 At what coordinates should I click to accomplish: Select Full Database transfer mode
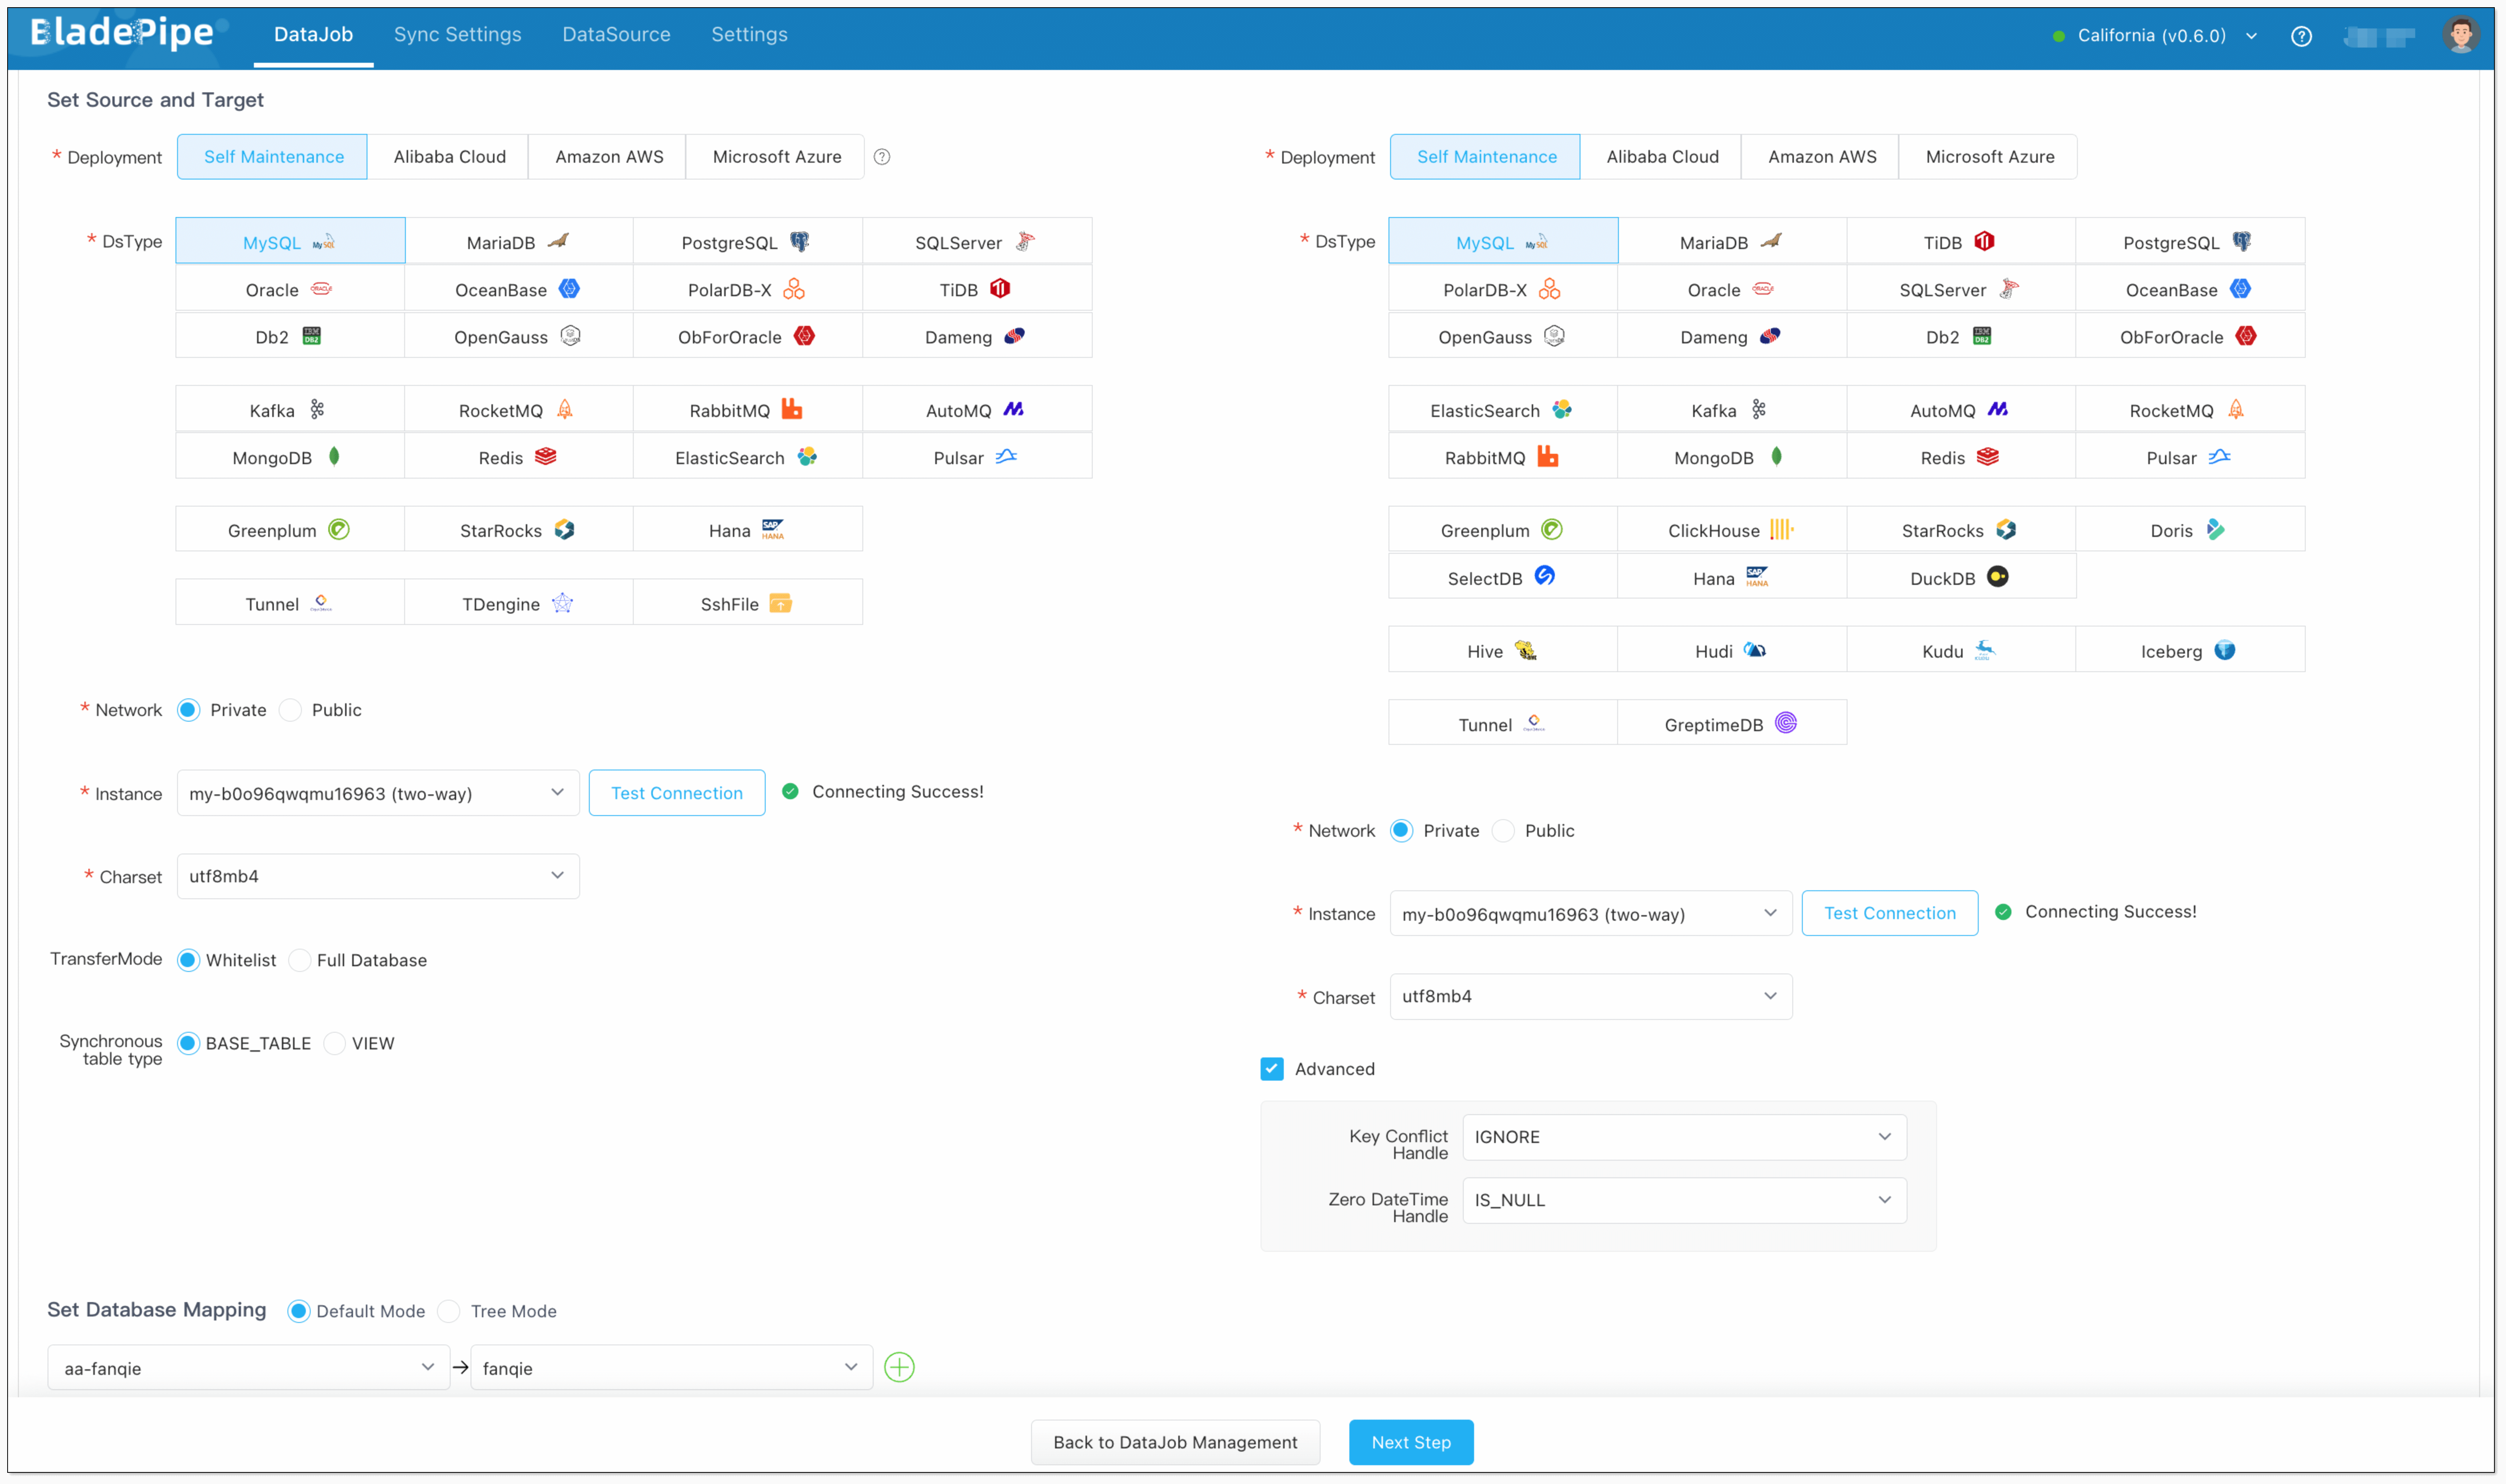tap(300, 960)
